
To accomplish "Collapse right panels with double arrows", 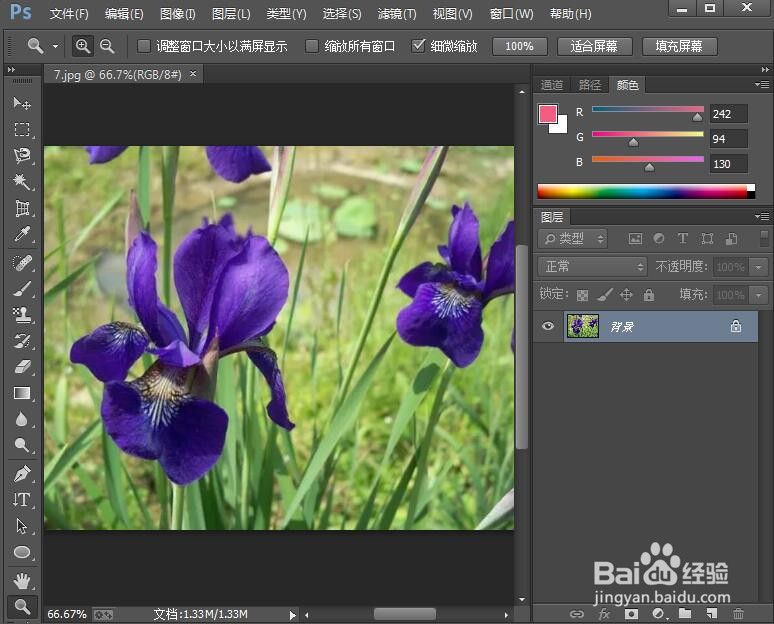I will point(765,70).
